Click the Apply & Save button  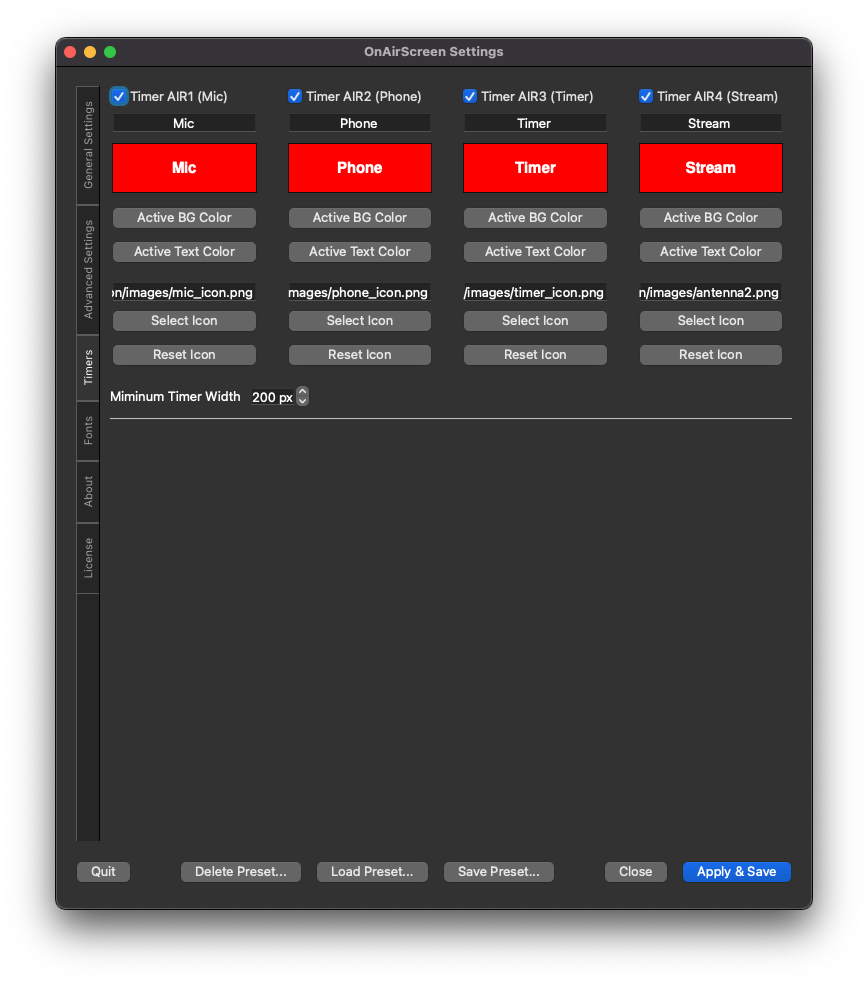(x=736, y=872)
